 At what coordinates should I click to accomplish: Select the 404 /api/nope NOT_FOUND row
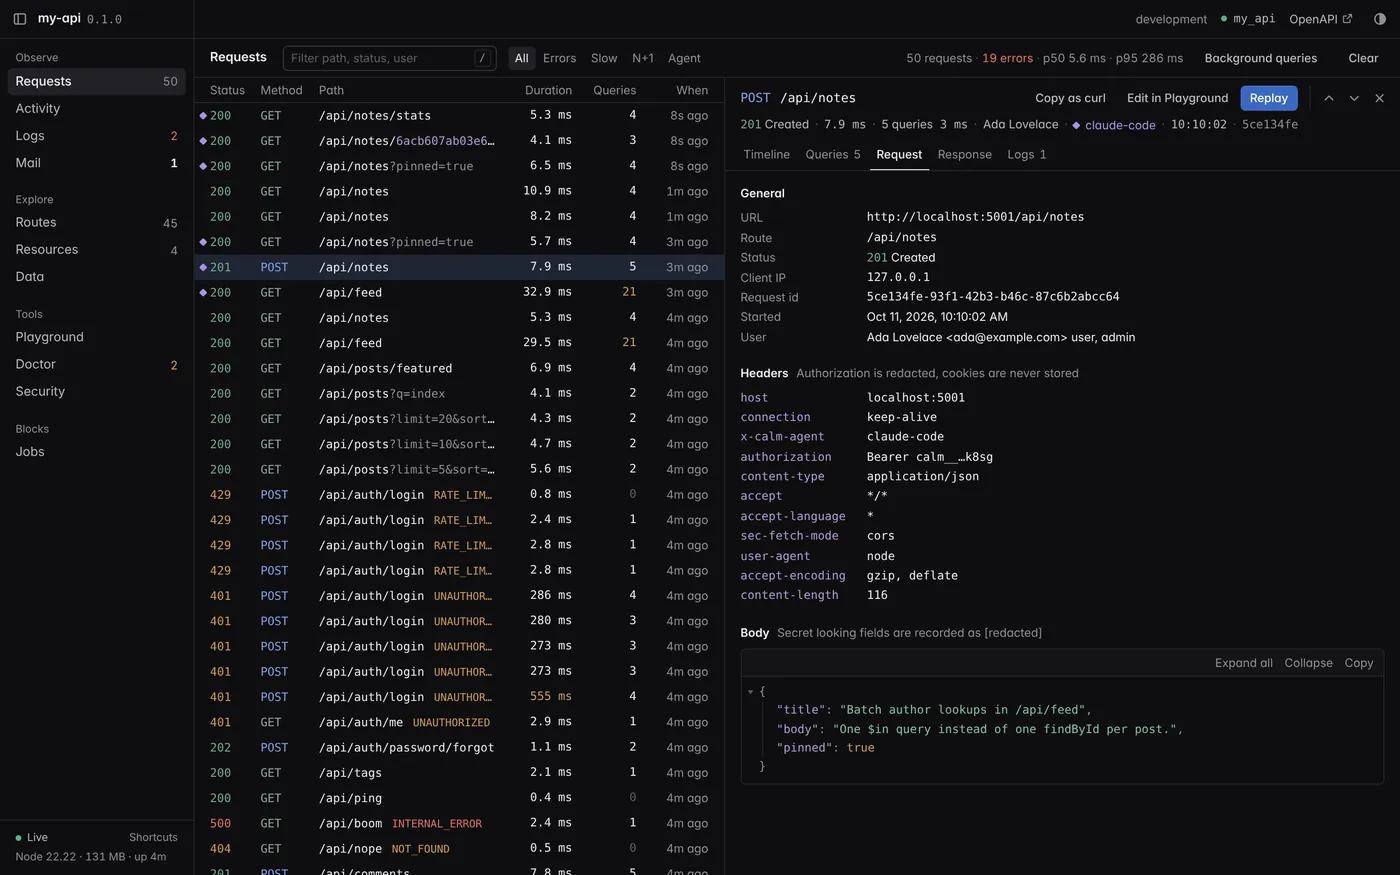pos(459,848)
